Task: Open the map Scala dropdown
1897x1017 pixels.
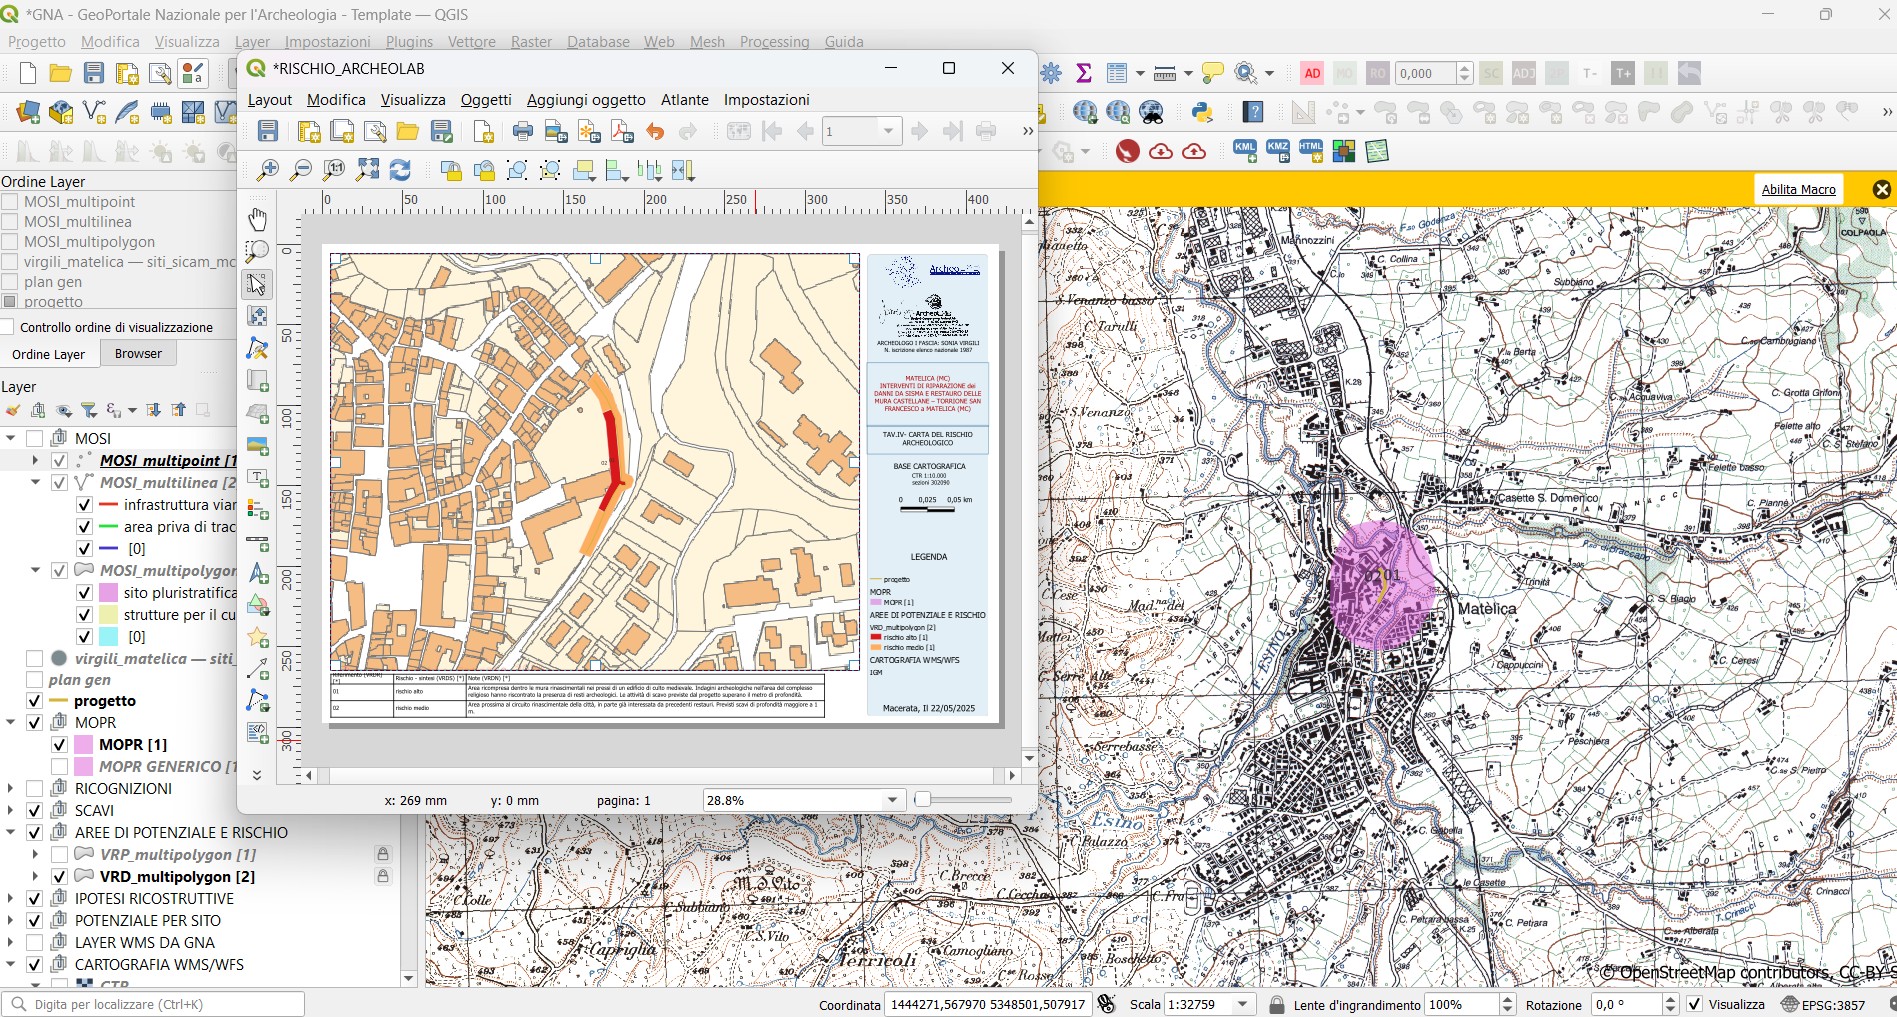Action: pyautogui.click(x=1243, y=1005)
